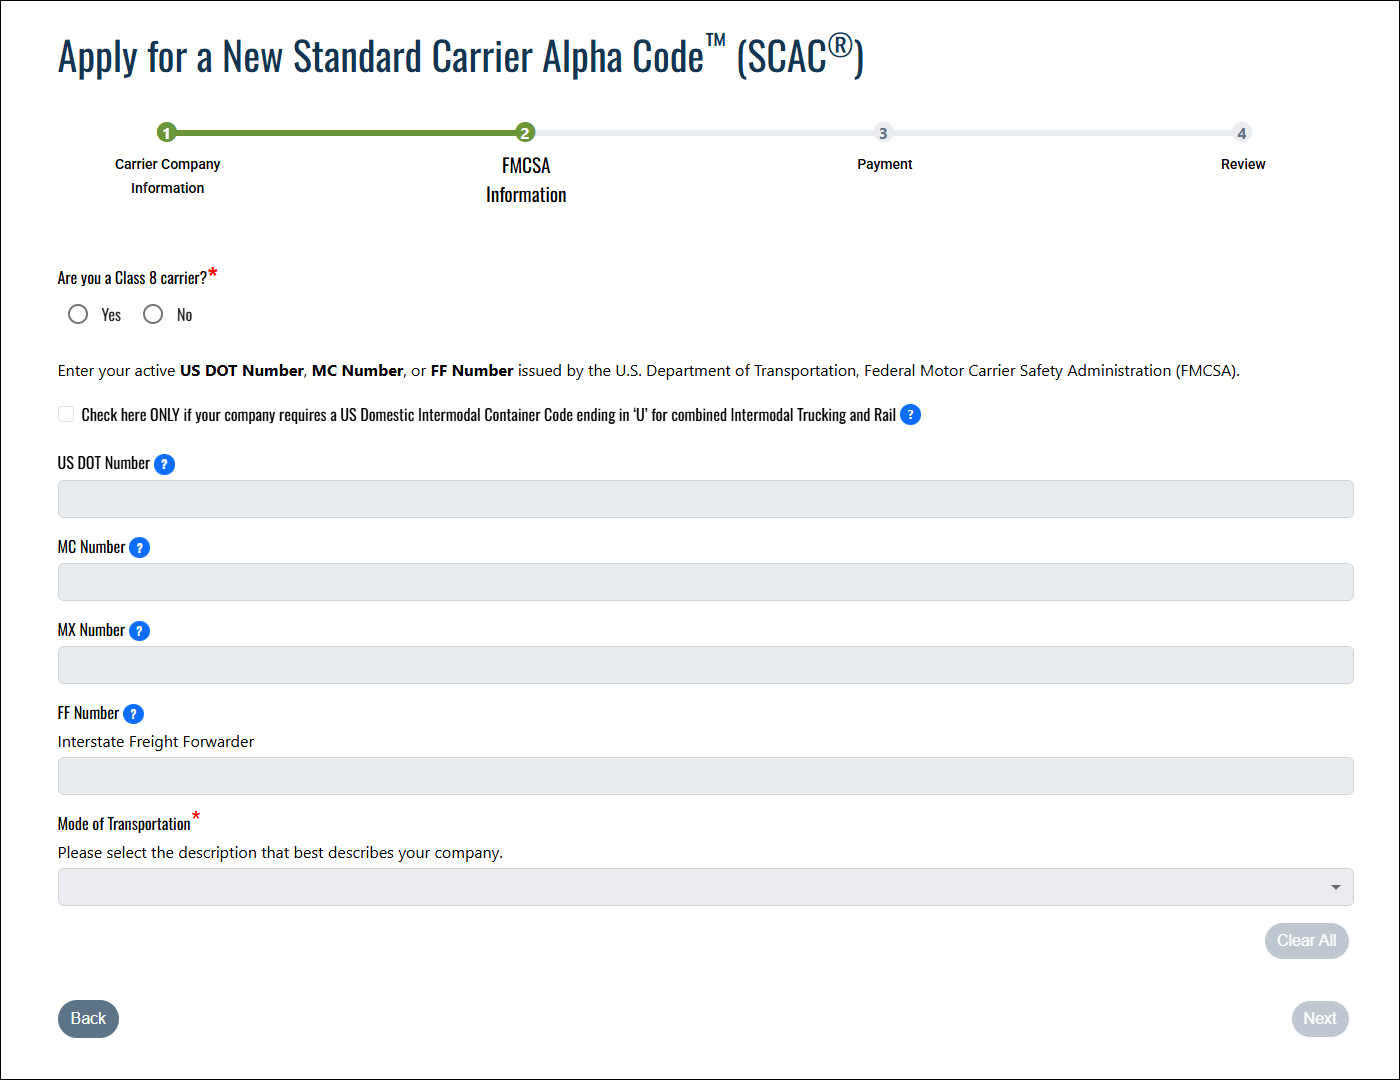Click step 3 Payment circle indicator
1400x1080 pixels.
click(883, 133)
